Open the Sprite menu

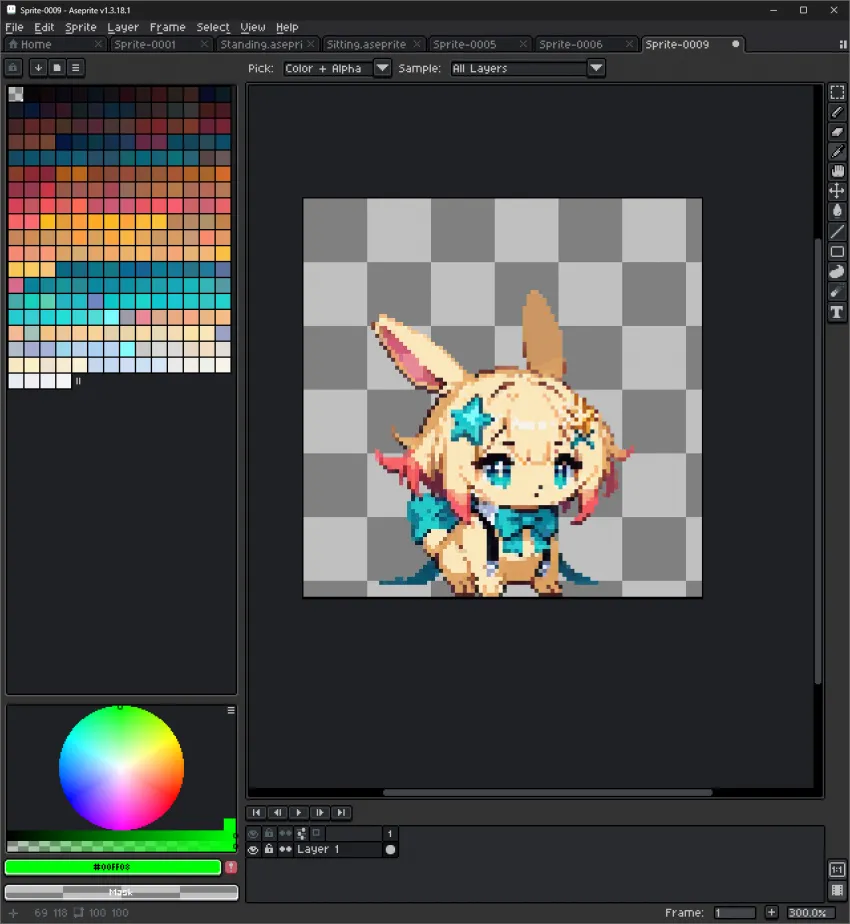pos(81,27)
